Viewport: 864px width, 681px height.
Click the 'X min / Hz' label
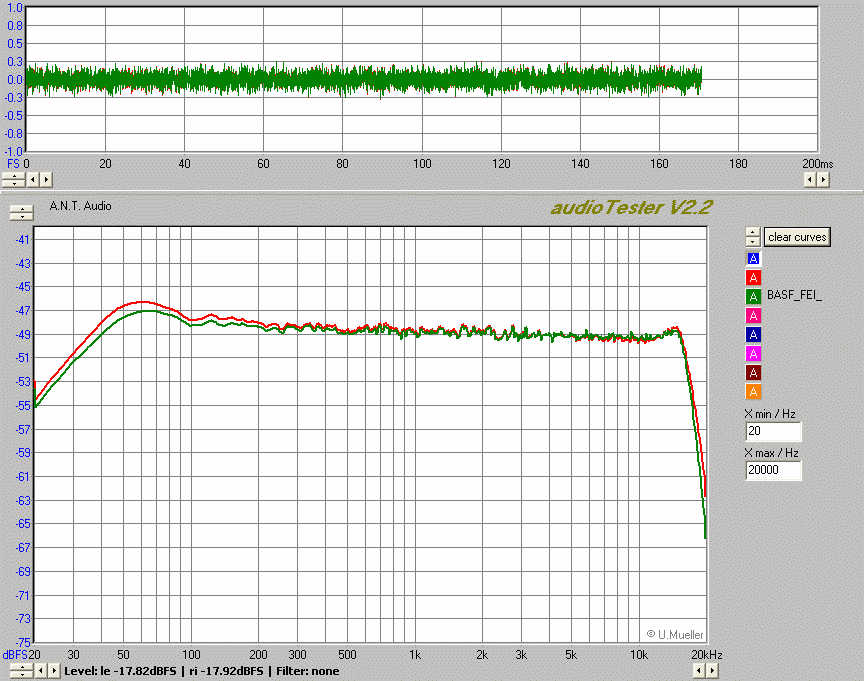pyautogui.click(x=770, y=414)
